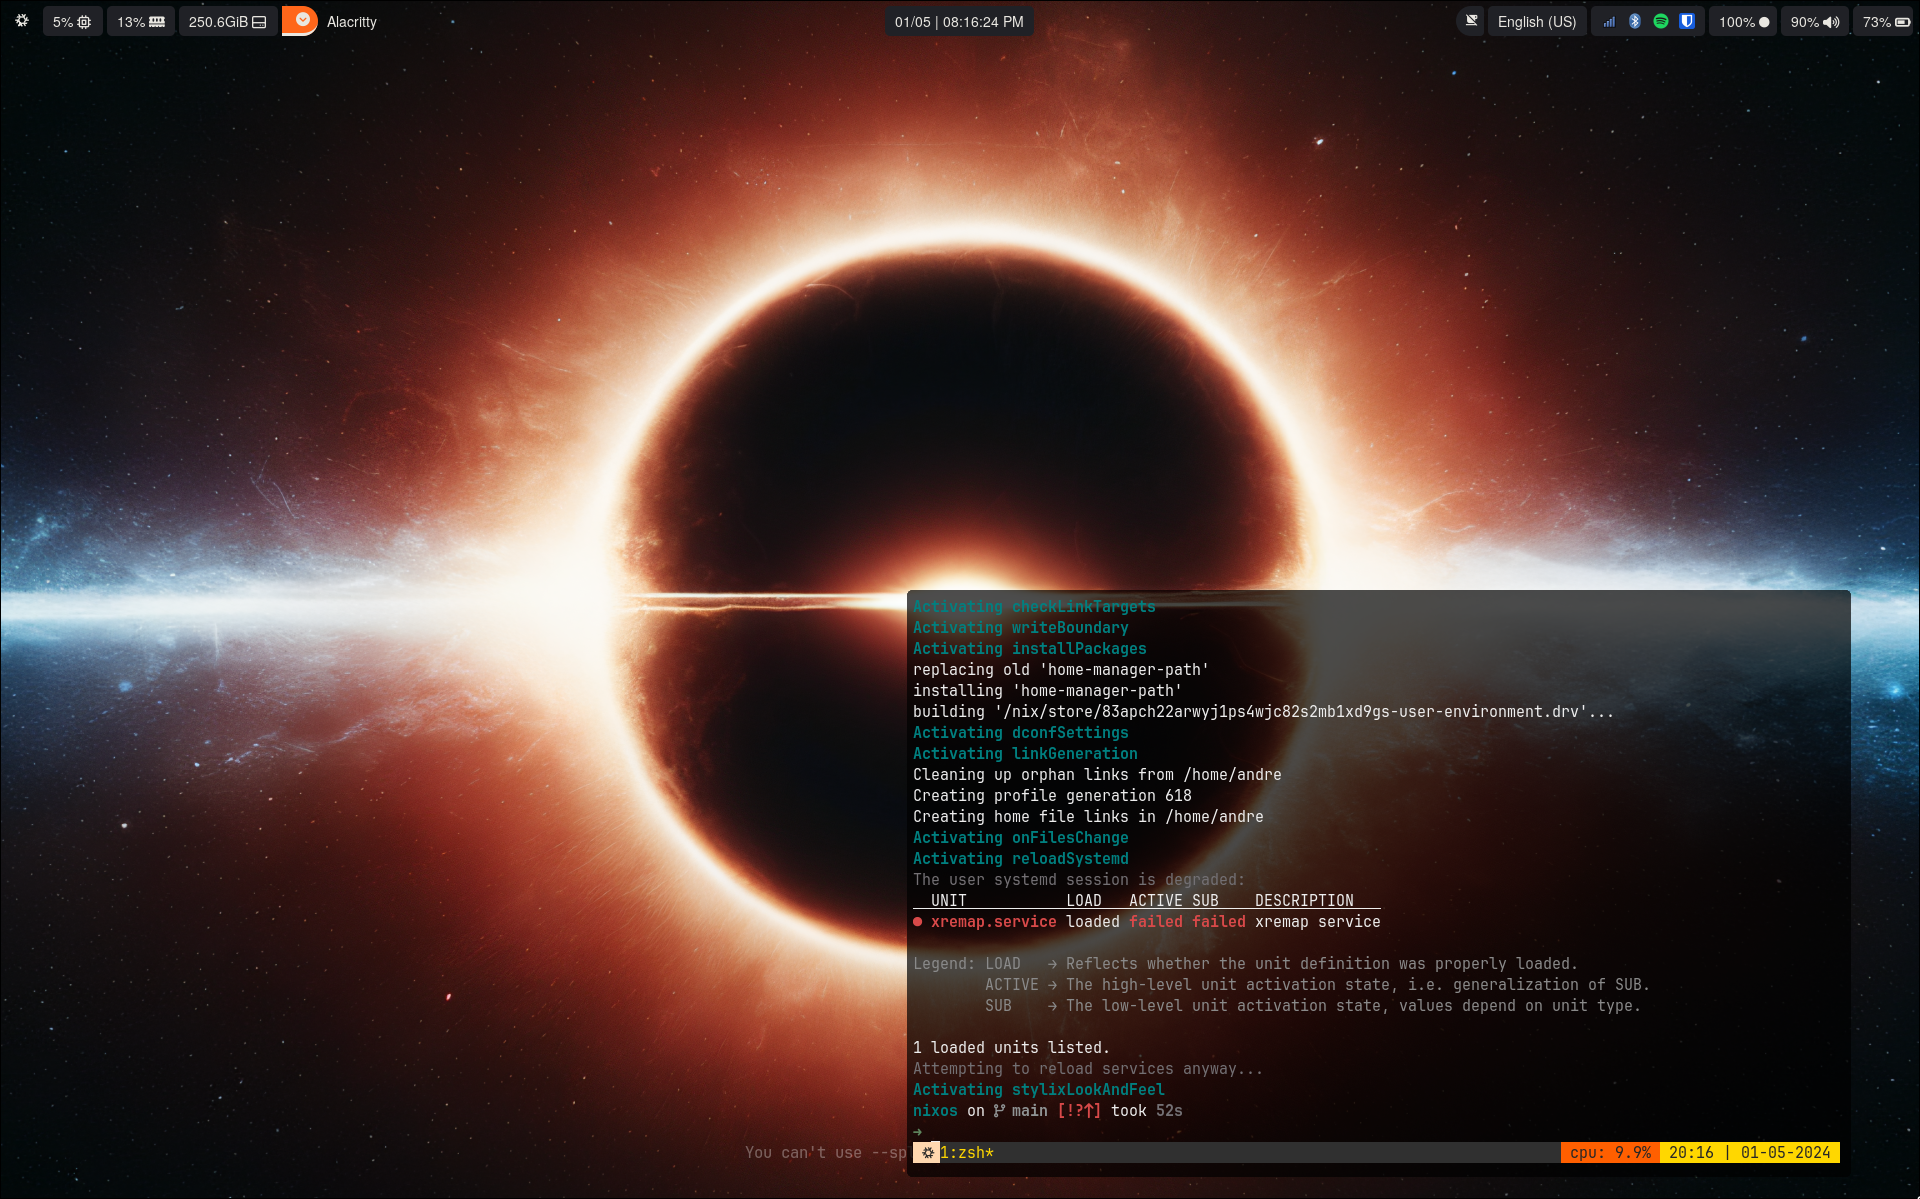This screenshot has height=1199, width=1920.
Task: Click '1 loaded units listed.' line
Action: 1011,1048
